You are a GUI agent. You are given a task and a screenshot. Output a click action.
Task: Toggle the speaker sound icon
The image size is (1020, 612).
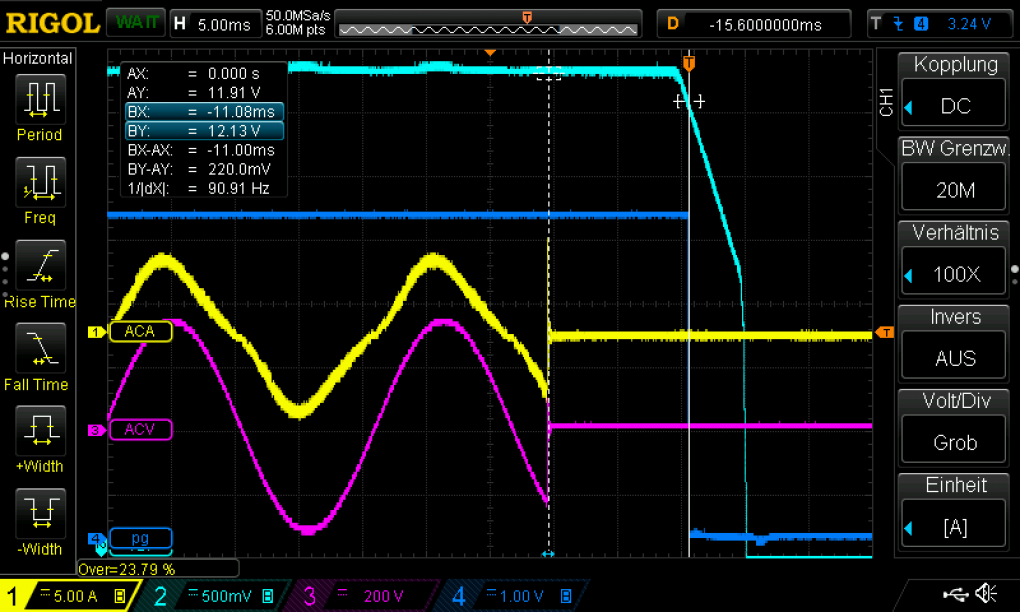point(987,593)
